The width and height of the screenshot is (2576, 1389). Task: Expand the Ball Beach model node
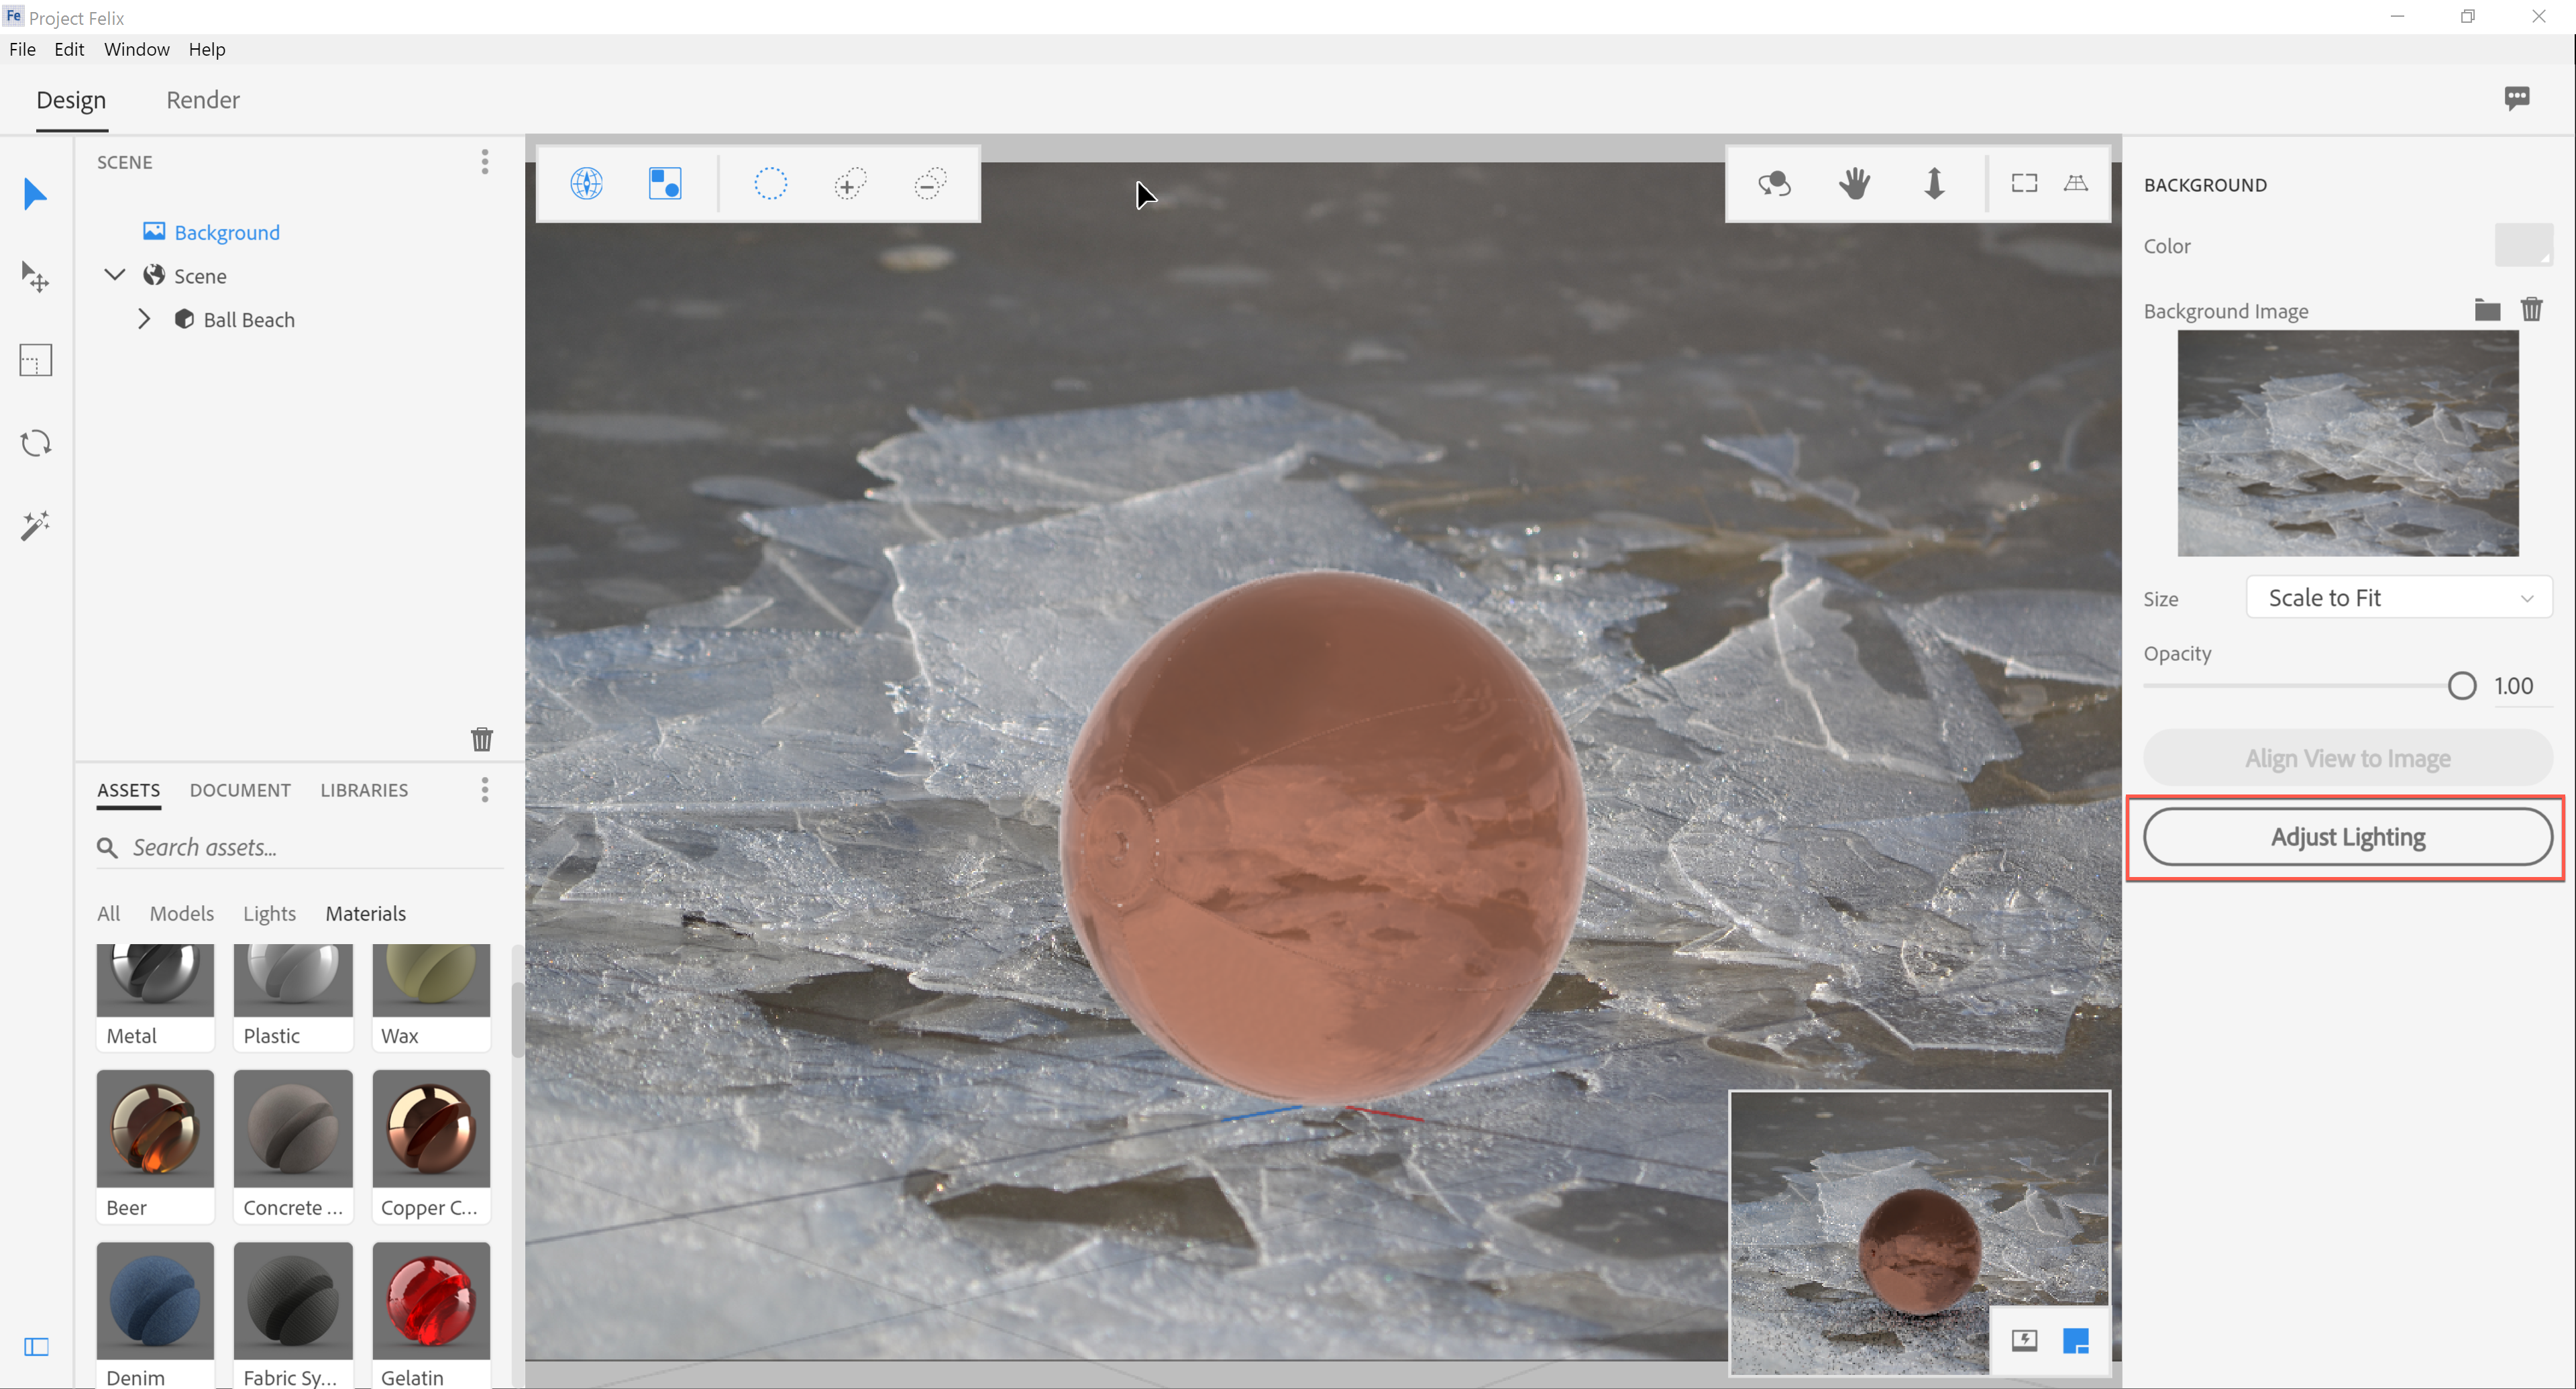(144, 319)
